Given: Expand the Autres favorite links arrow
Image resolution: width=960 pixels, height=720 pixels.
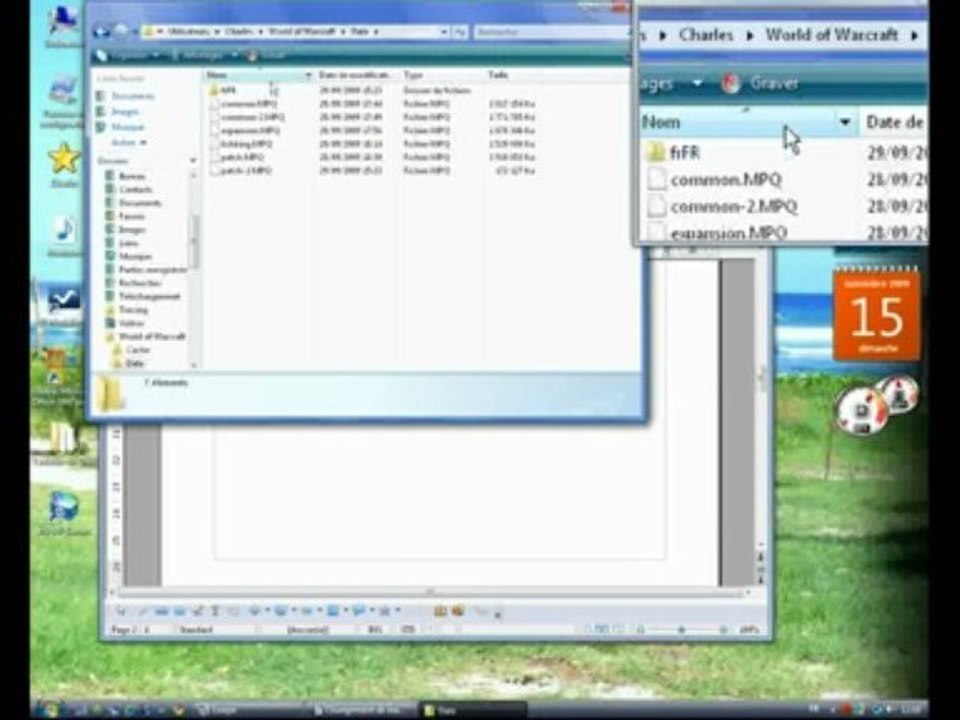Looking at the screenshot, I should coord(129,142).
